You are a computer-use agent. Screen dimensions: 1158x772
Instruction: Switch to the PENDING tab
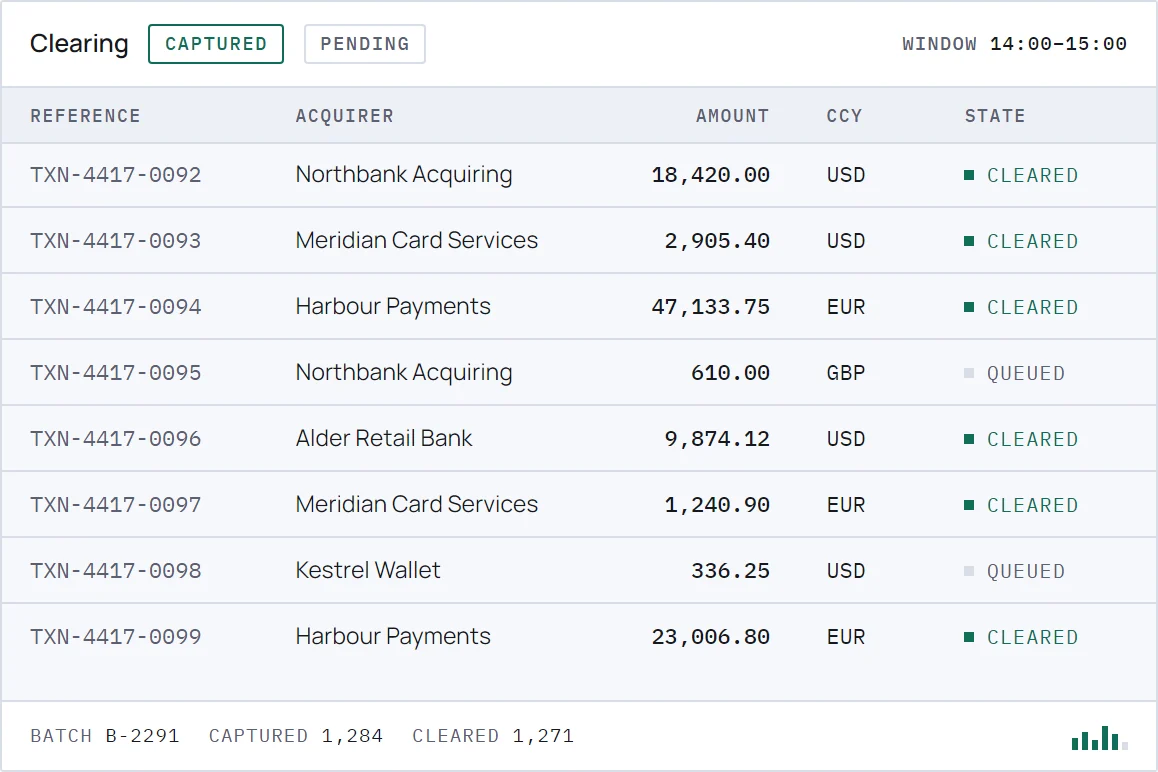pos(365,44)
